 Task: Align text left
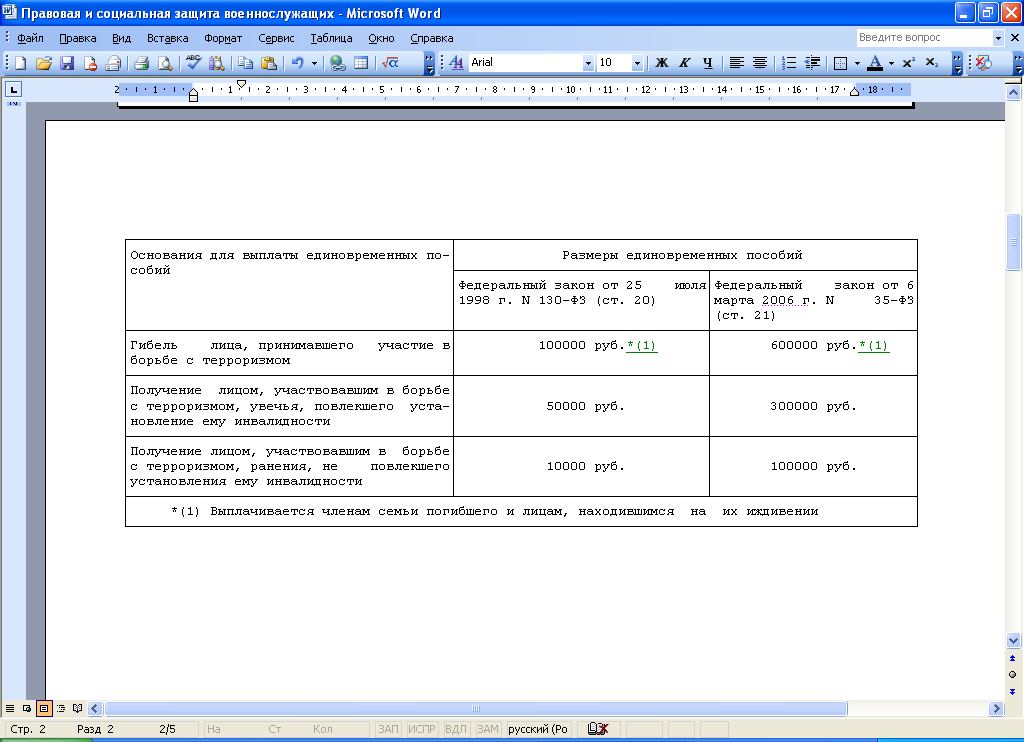pos(737,63)
